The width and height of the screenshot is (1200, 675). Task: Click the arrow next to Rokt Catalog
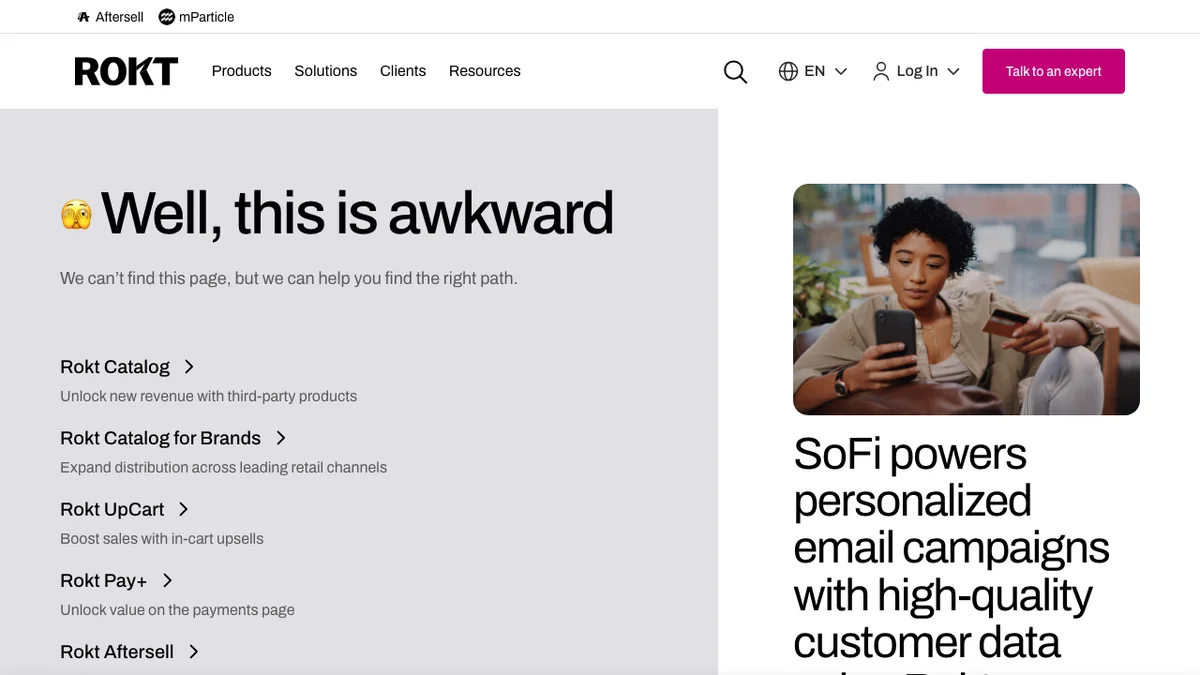189,367
